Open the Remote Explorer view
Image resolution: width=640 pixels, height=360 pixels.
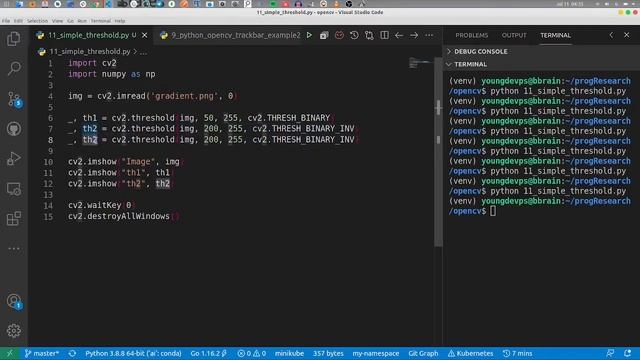pos(13,189)
